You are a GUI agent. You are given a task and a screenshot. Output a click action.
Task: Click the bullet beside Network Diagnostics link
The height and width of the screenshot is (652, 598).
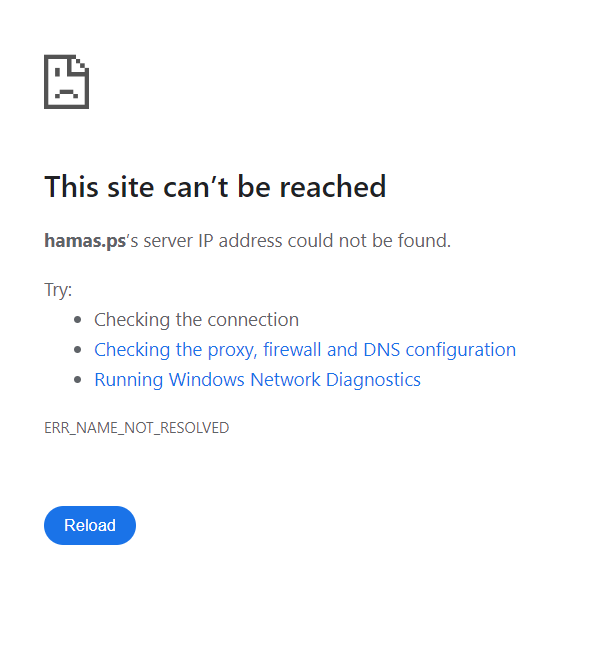77,380
